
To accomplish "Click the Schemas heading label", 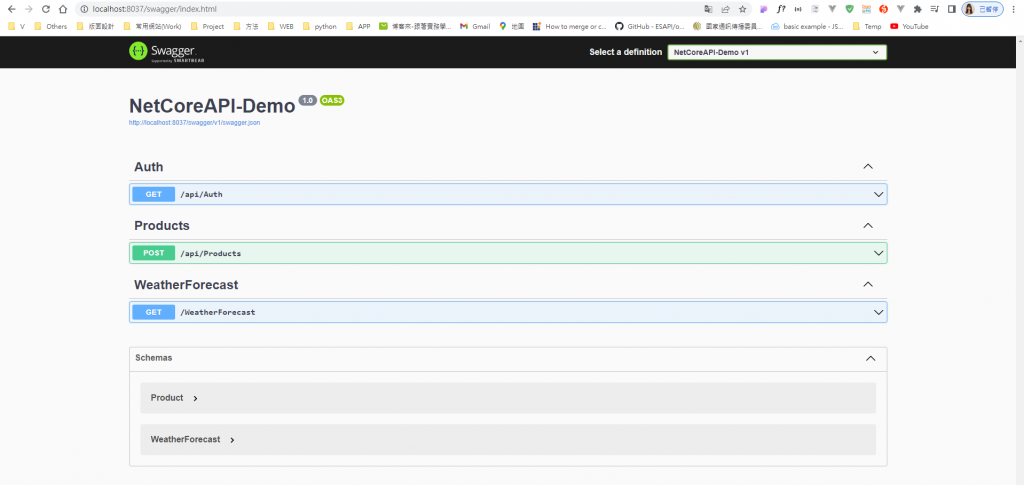I will click(153, 358).
